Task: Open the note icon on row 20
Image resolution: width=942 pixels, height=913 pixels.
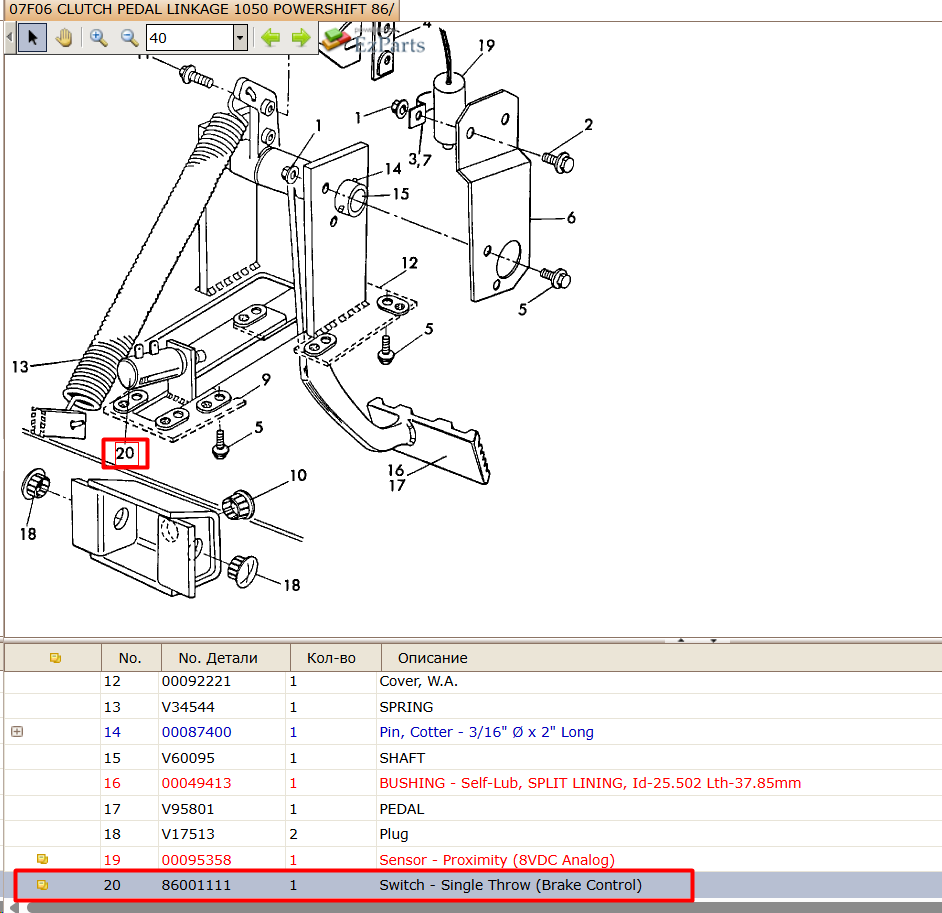Action: (x=42, y=885)
